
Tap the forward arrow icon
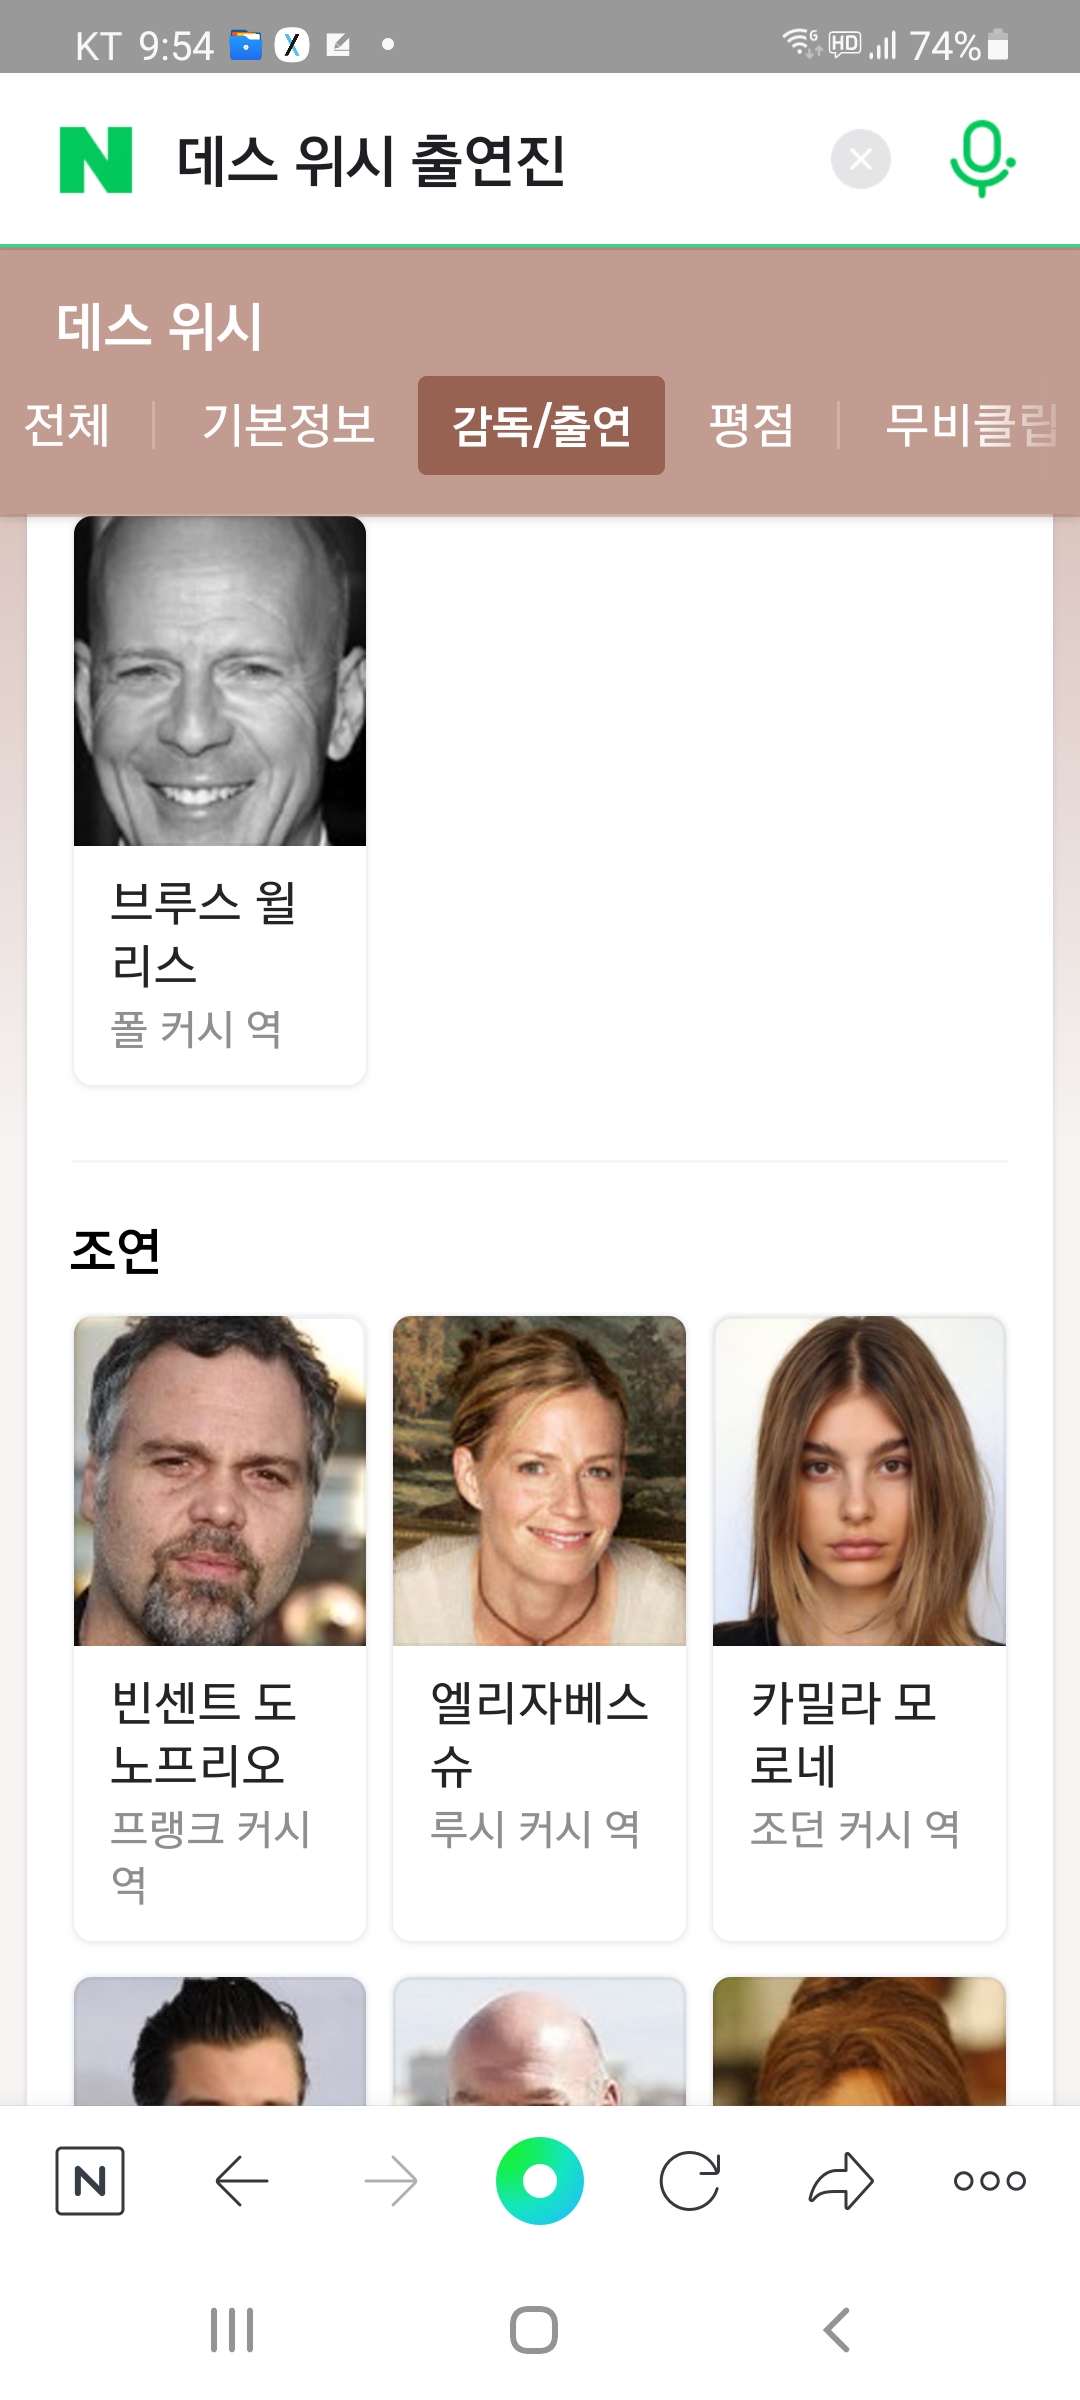[391, 2181]
